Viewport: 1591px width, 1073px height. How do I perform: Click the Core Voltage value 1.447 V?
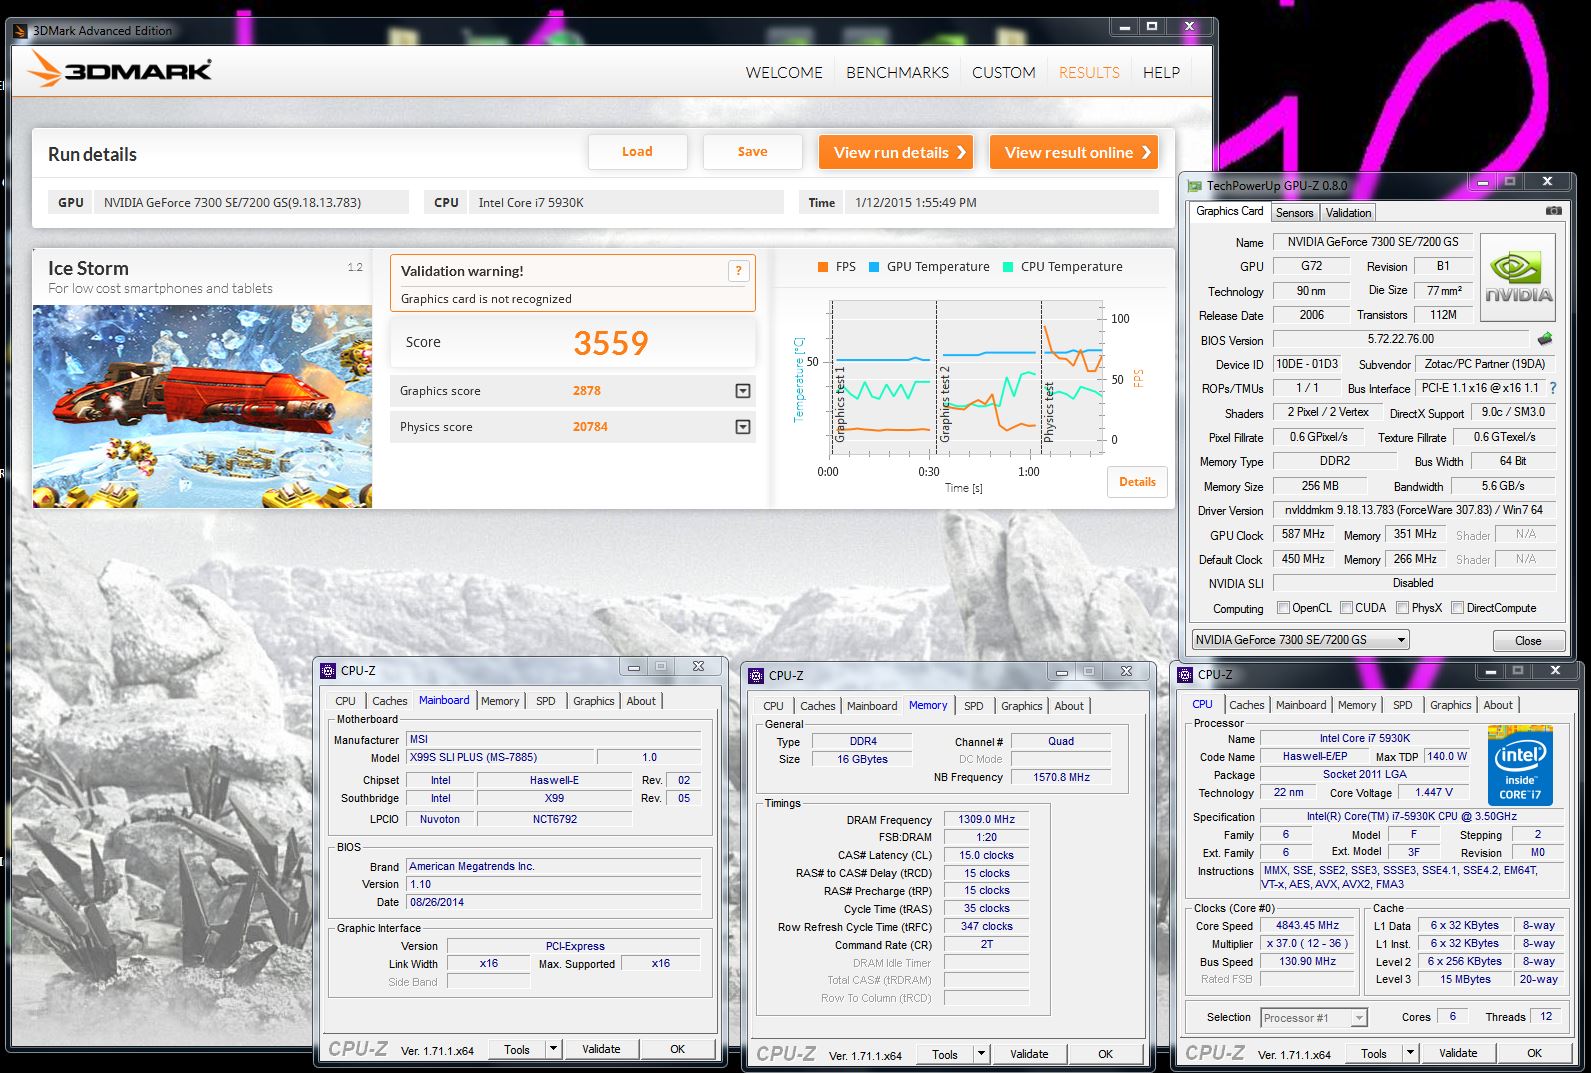pyautogui.click(x=1434, y=792)
